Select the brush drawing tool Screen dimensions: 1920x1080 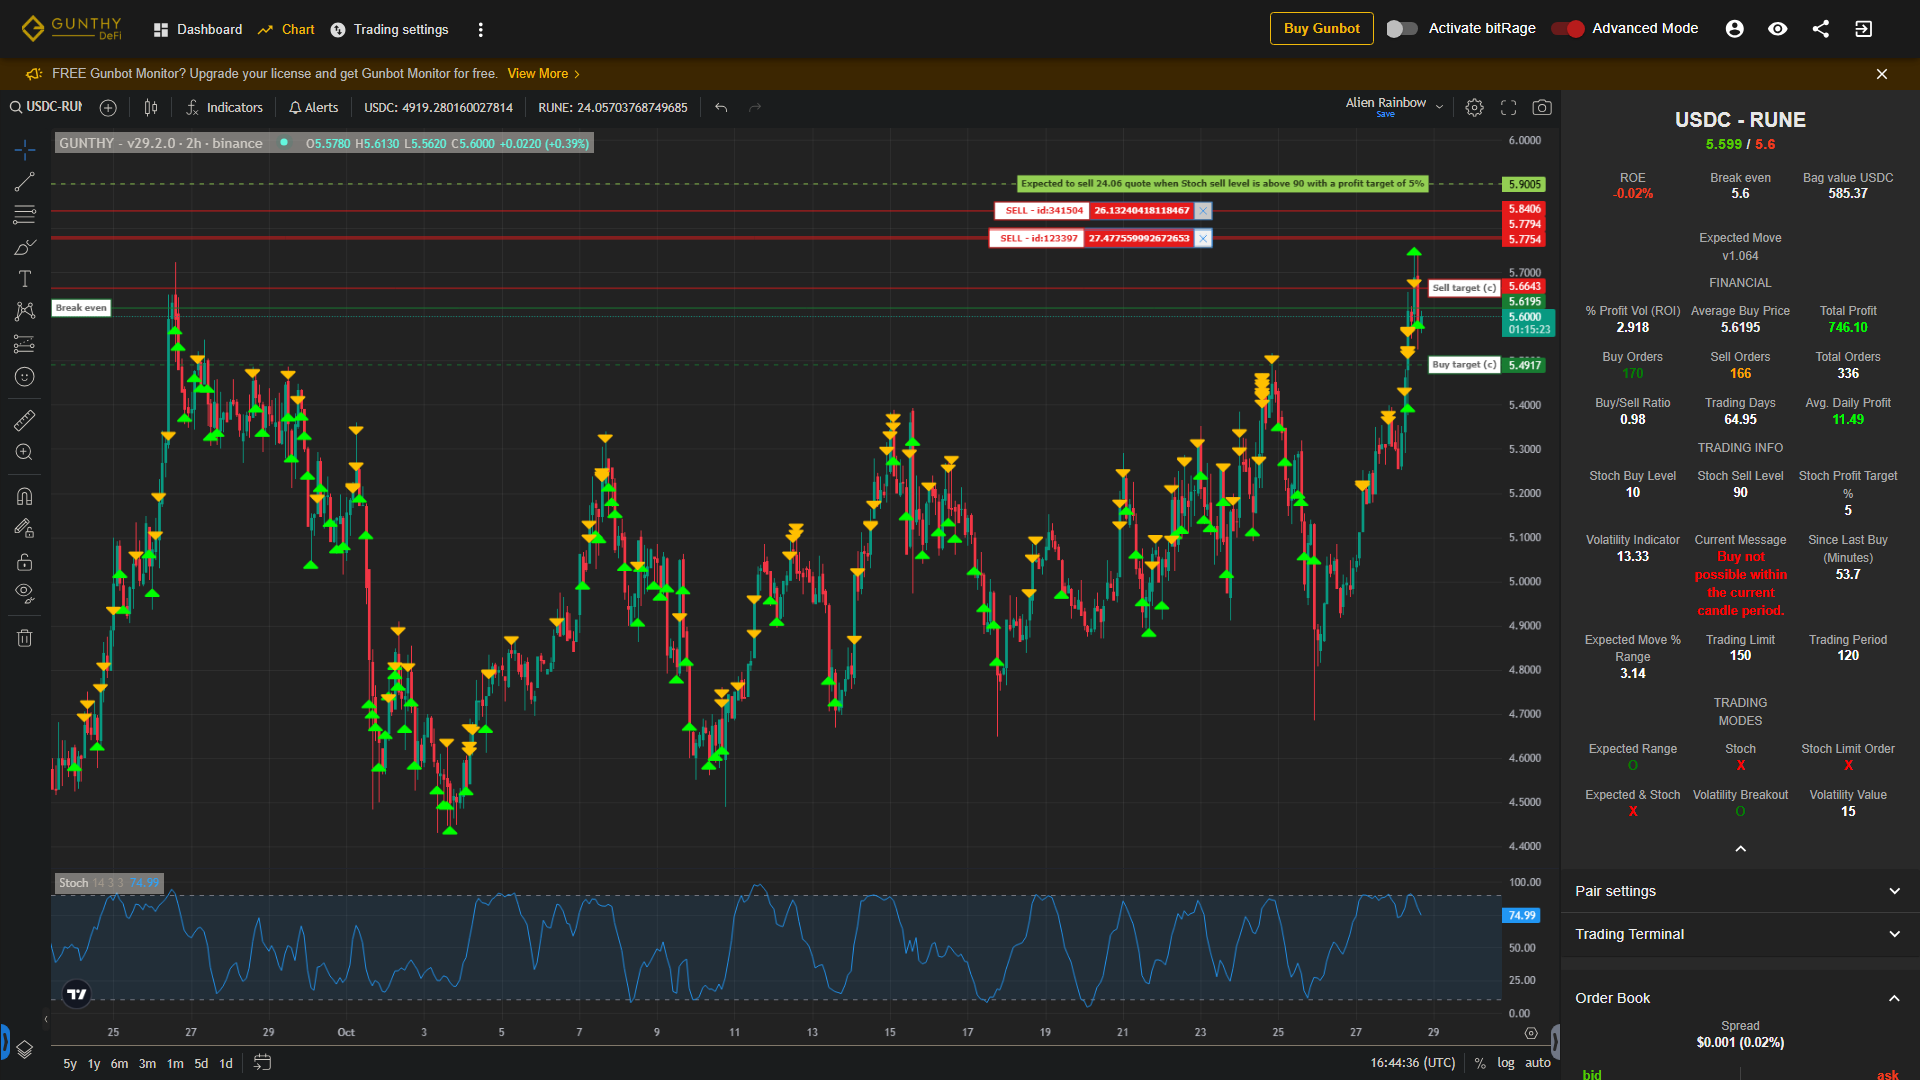coord(25,247)
